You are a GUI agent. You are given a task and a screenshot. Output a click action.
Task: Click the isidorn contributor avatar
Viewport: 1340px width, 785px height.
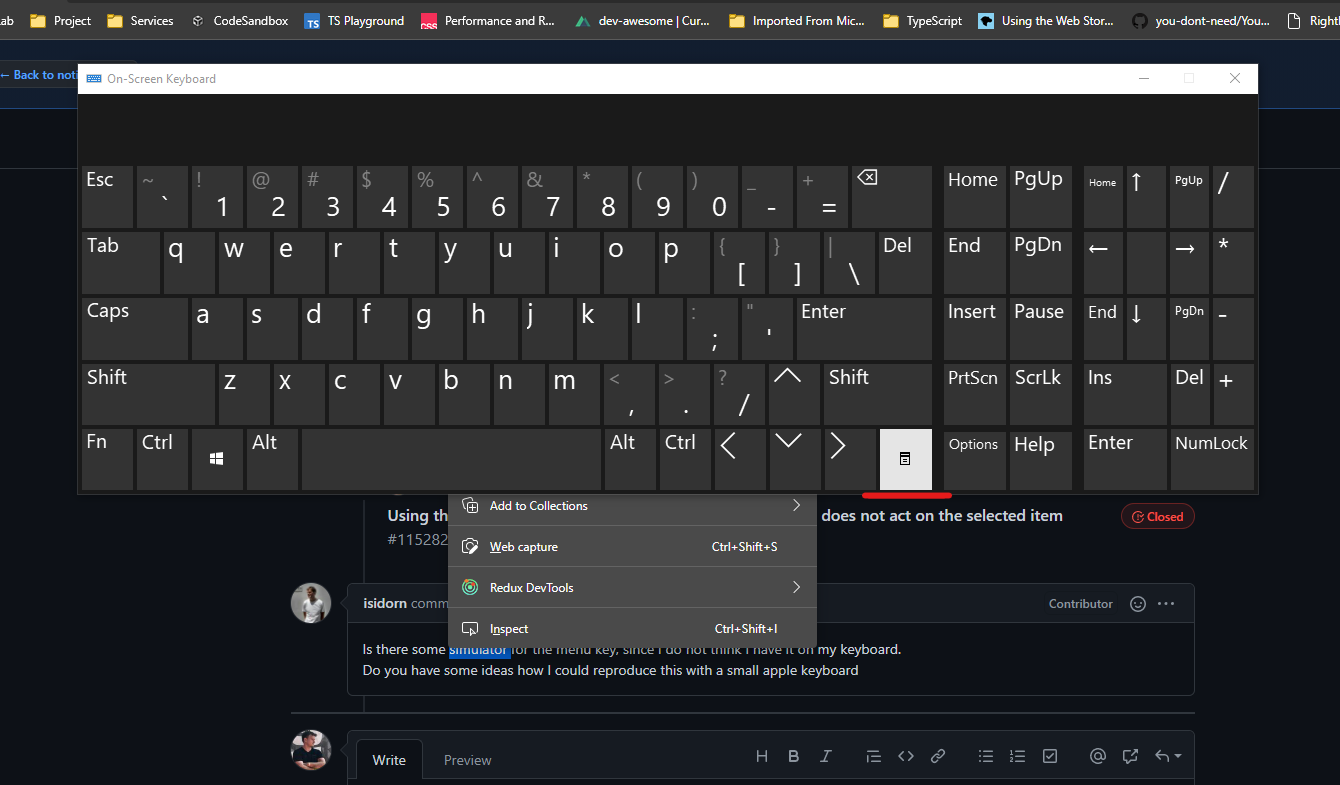(311, 602)
